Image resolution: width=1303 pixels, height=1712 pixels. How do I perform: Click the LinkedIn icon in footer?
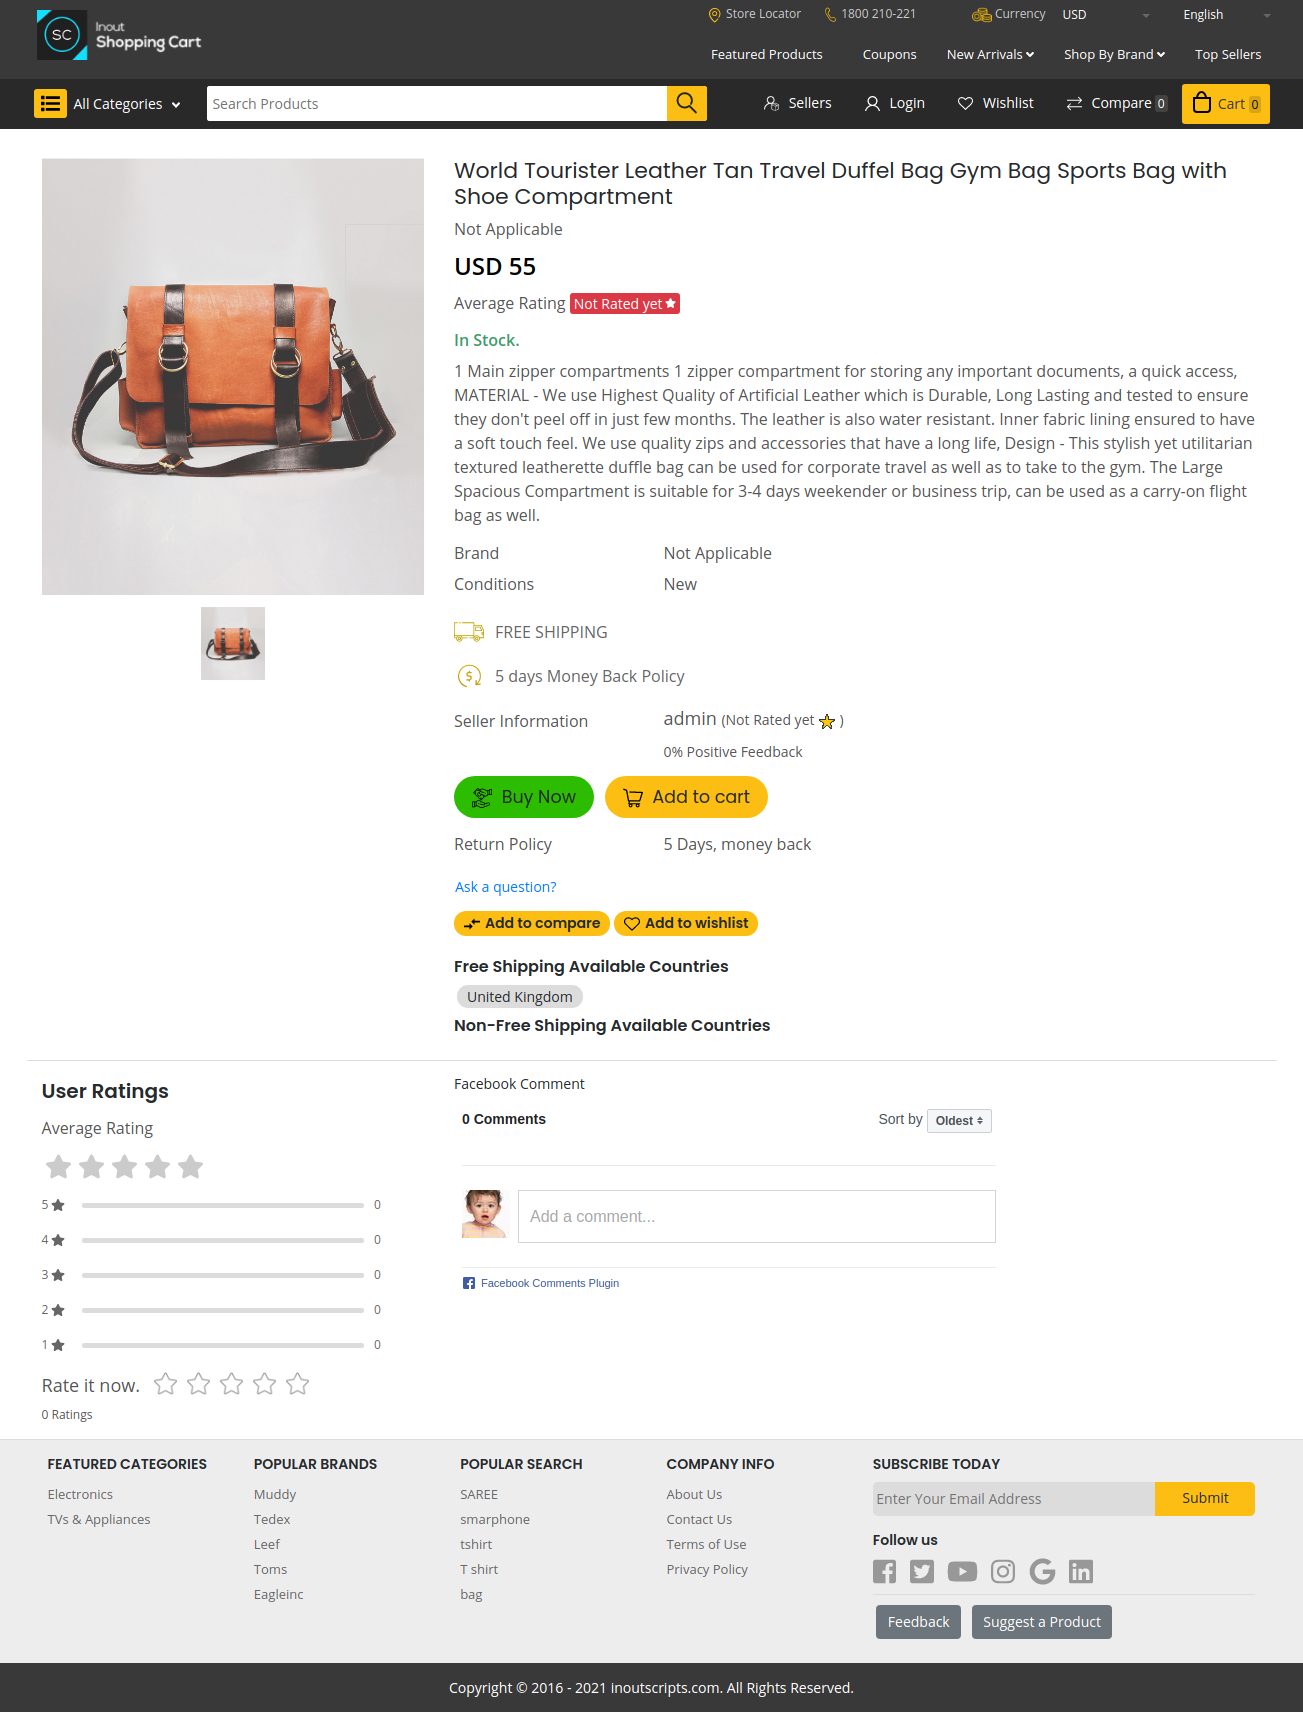point(1081,1571)
